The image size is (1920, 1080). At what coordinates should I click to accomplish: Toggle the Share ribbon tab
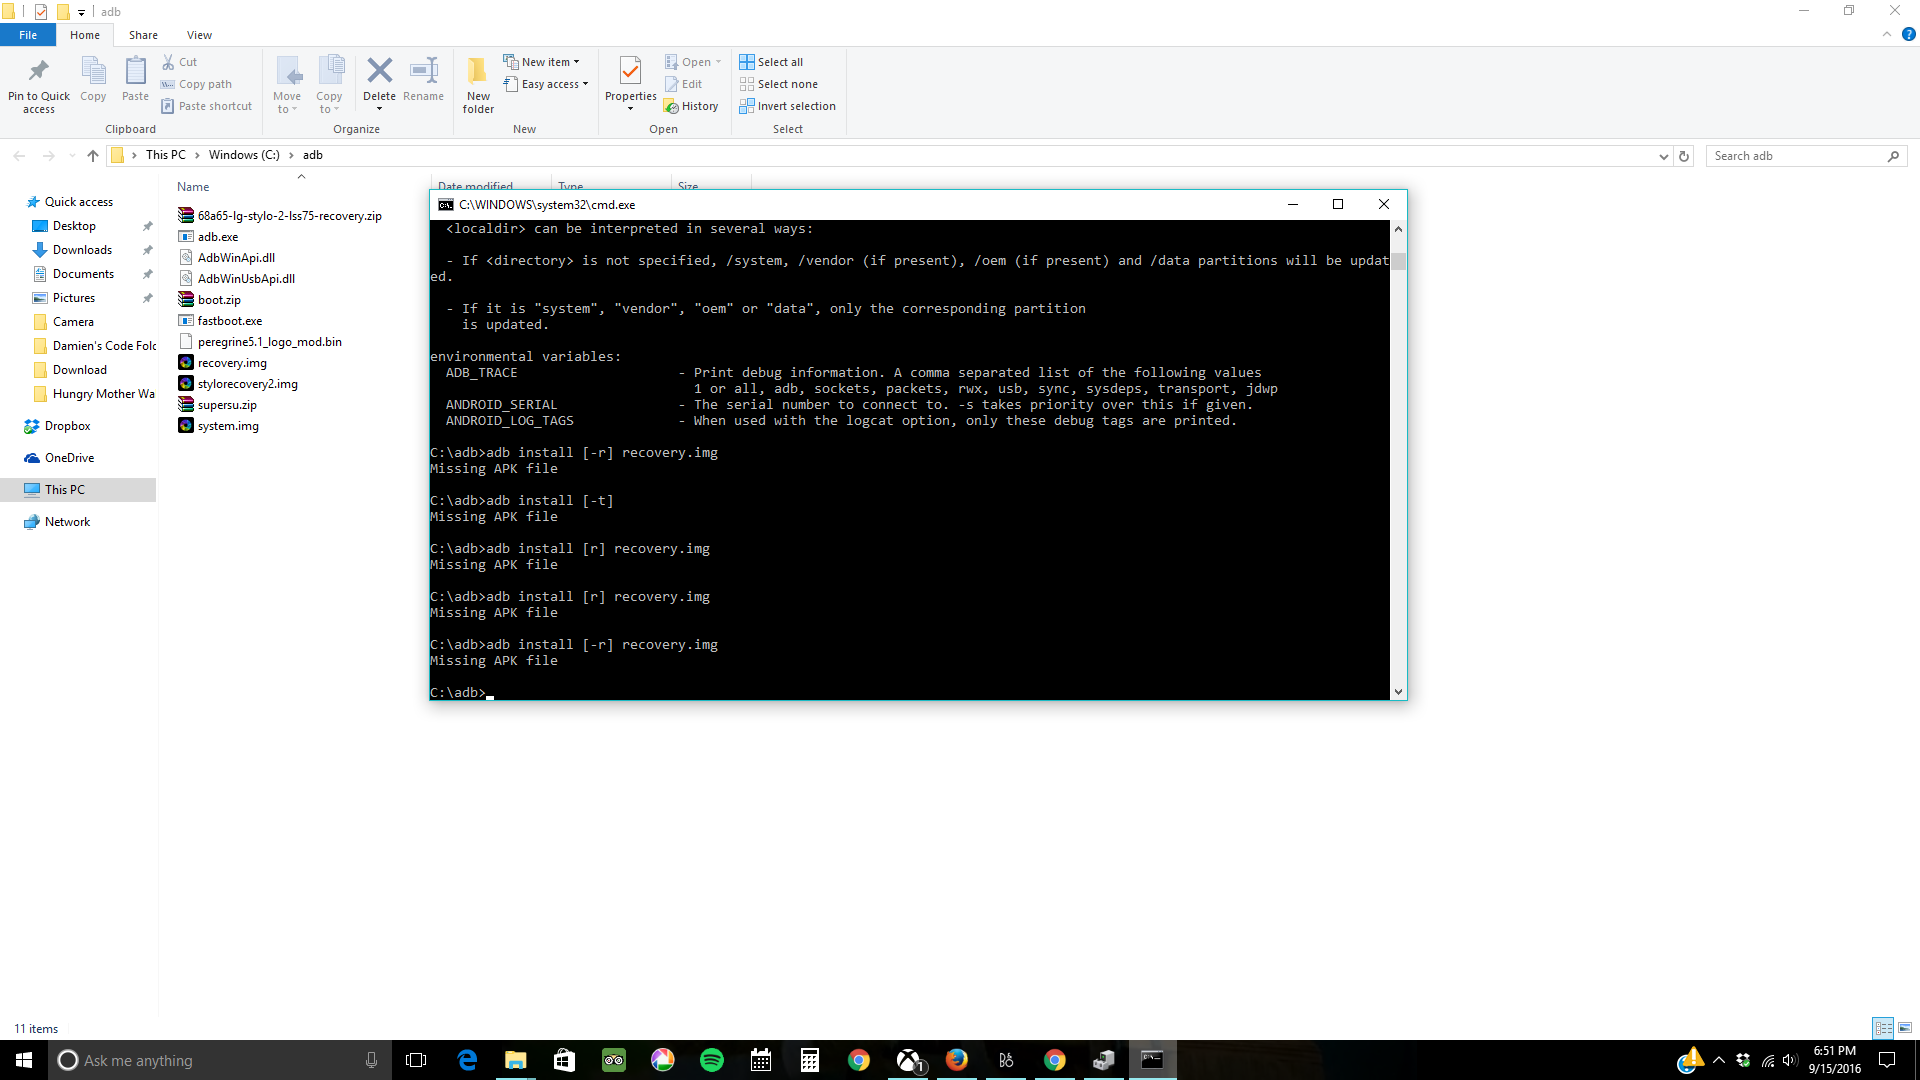142,36
